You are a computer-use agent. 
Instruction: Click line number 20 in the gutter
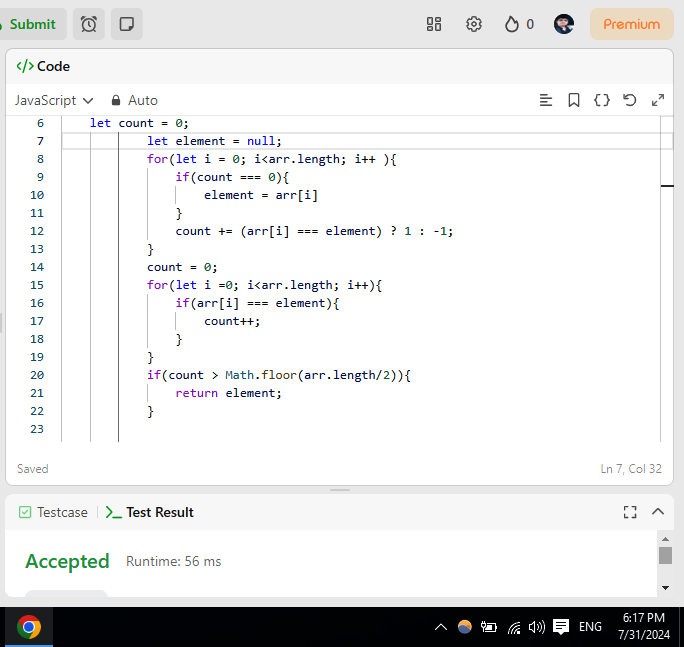(37, 375)
